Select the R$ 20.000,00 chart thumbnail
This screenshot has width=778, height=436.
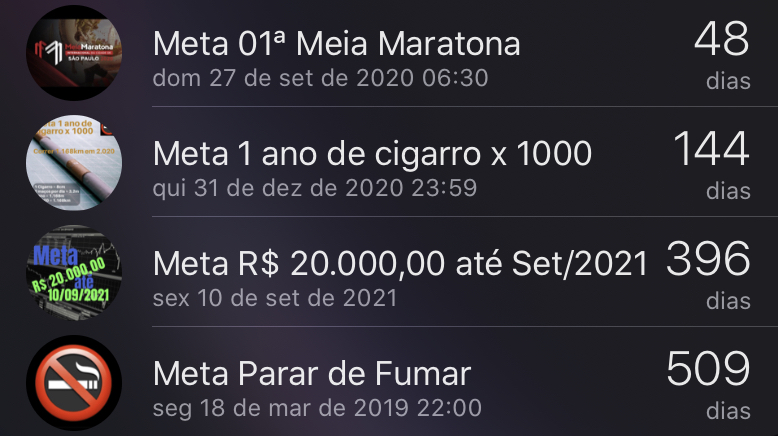pyautogui.click(x=74, y=272)
